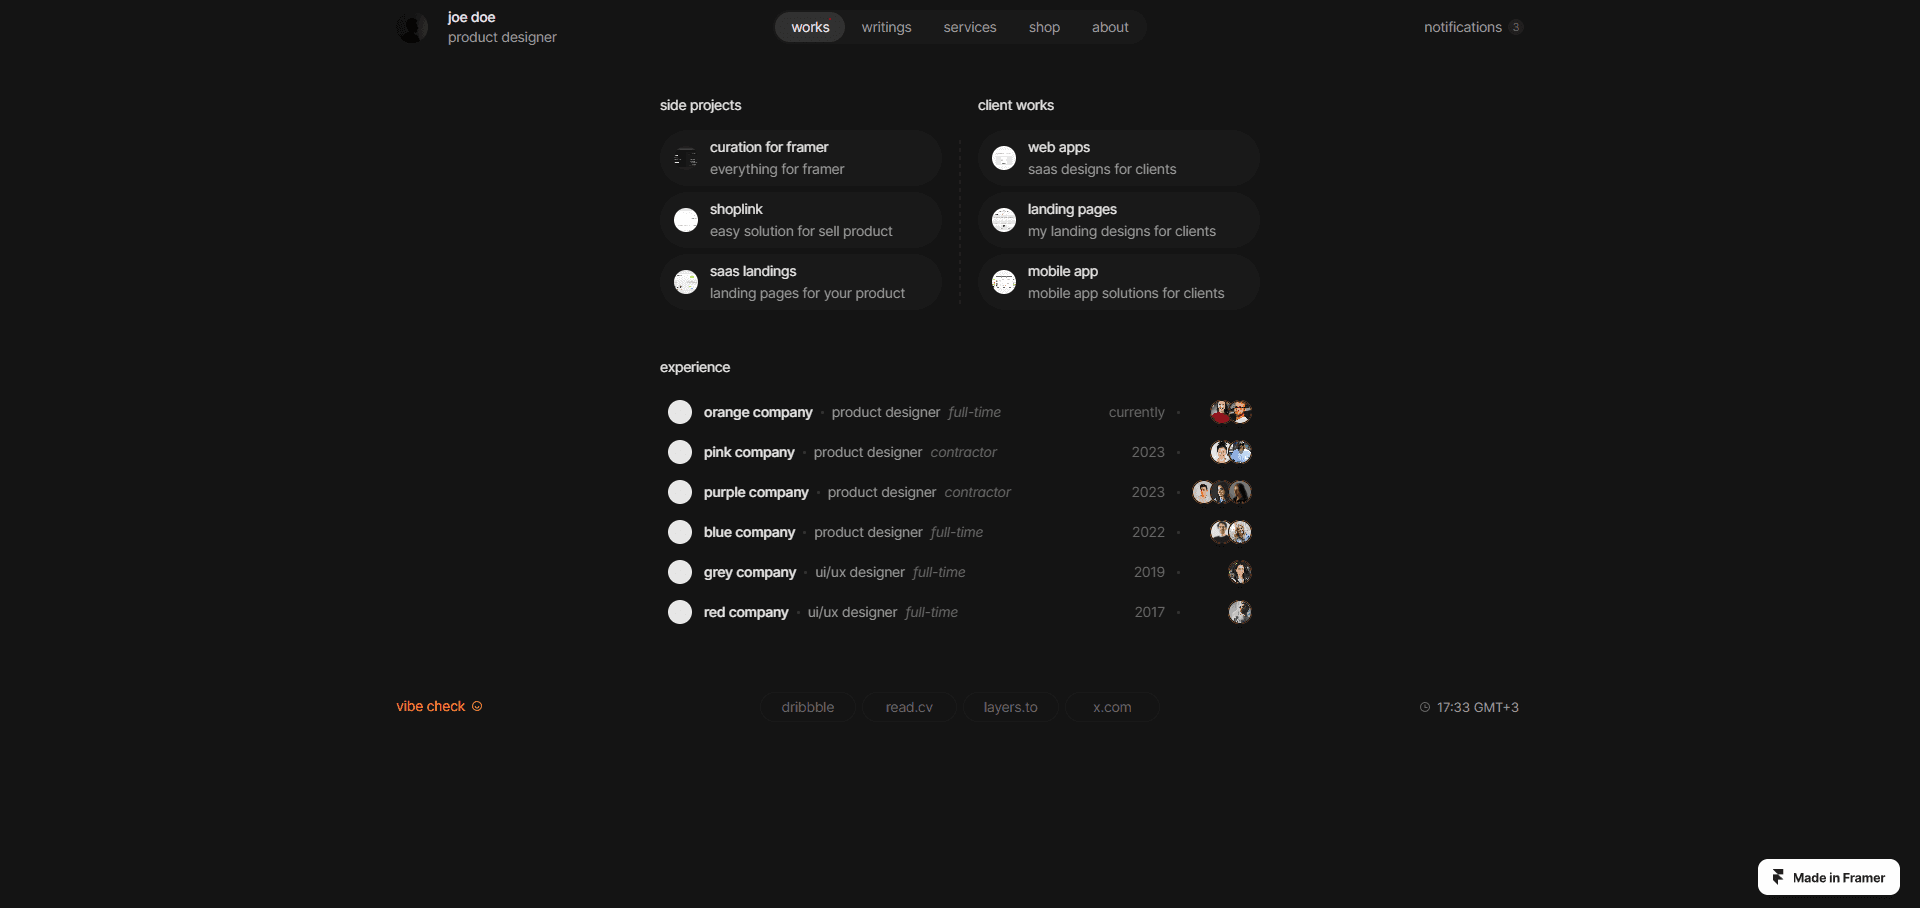
Task: Click purple company team avatars
Action: (x=1222, y=492)
